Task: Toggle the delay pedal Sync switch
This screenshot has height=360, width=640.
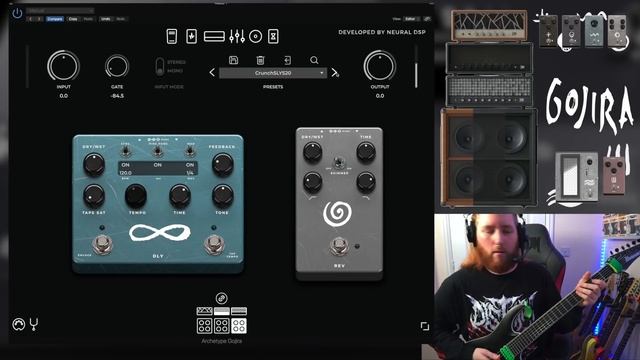Action: (125, 152)
